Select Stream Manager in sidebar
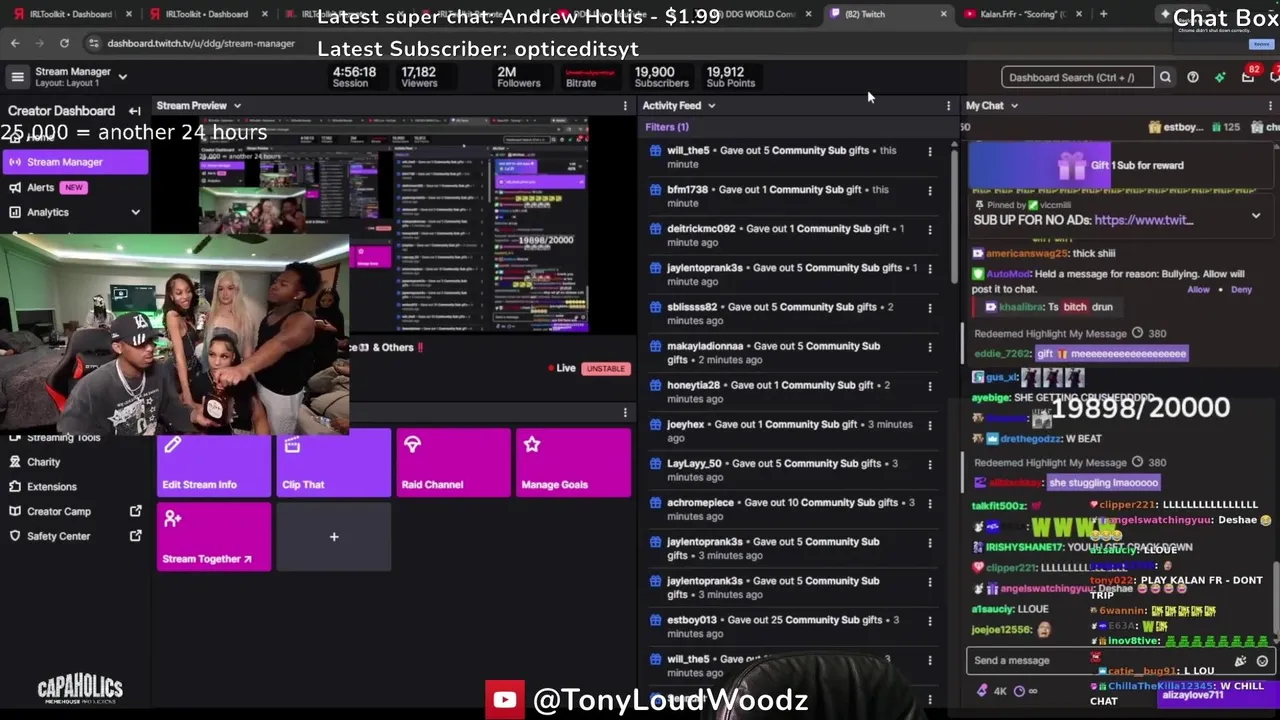The height and width of the screenshot is (720, 1280). (x=75, y=162)
